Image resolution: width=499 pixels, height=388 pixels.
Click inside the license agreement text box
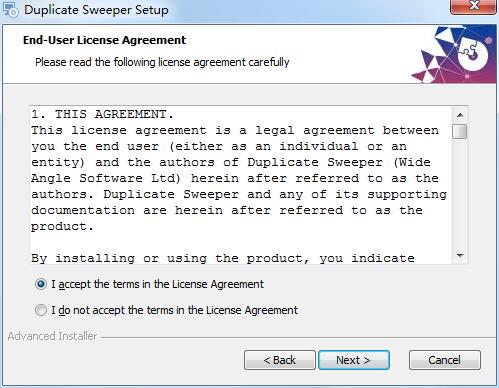click(x=241, y=185)
